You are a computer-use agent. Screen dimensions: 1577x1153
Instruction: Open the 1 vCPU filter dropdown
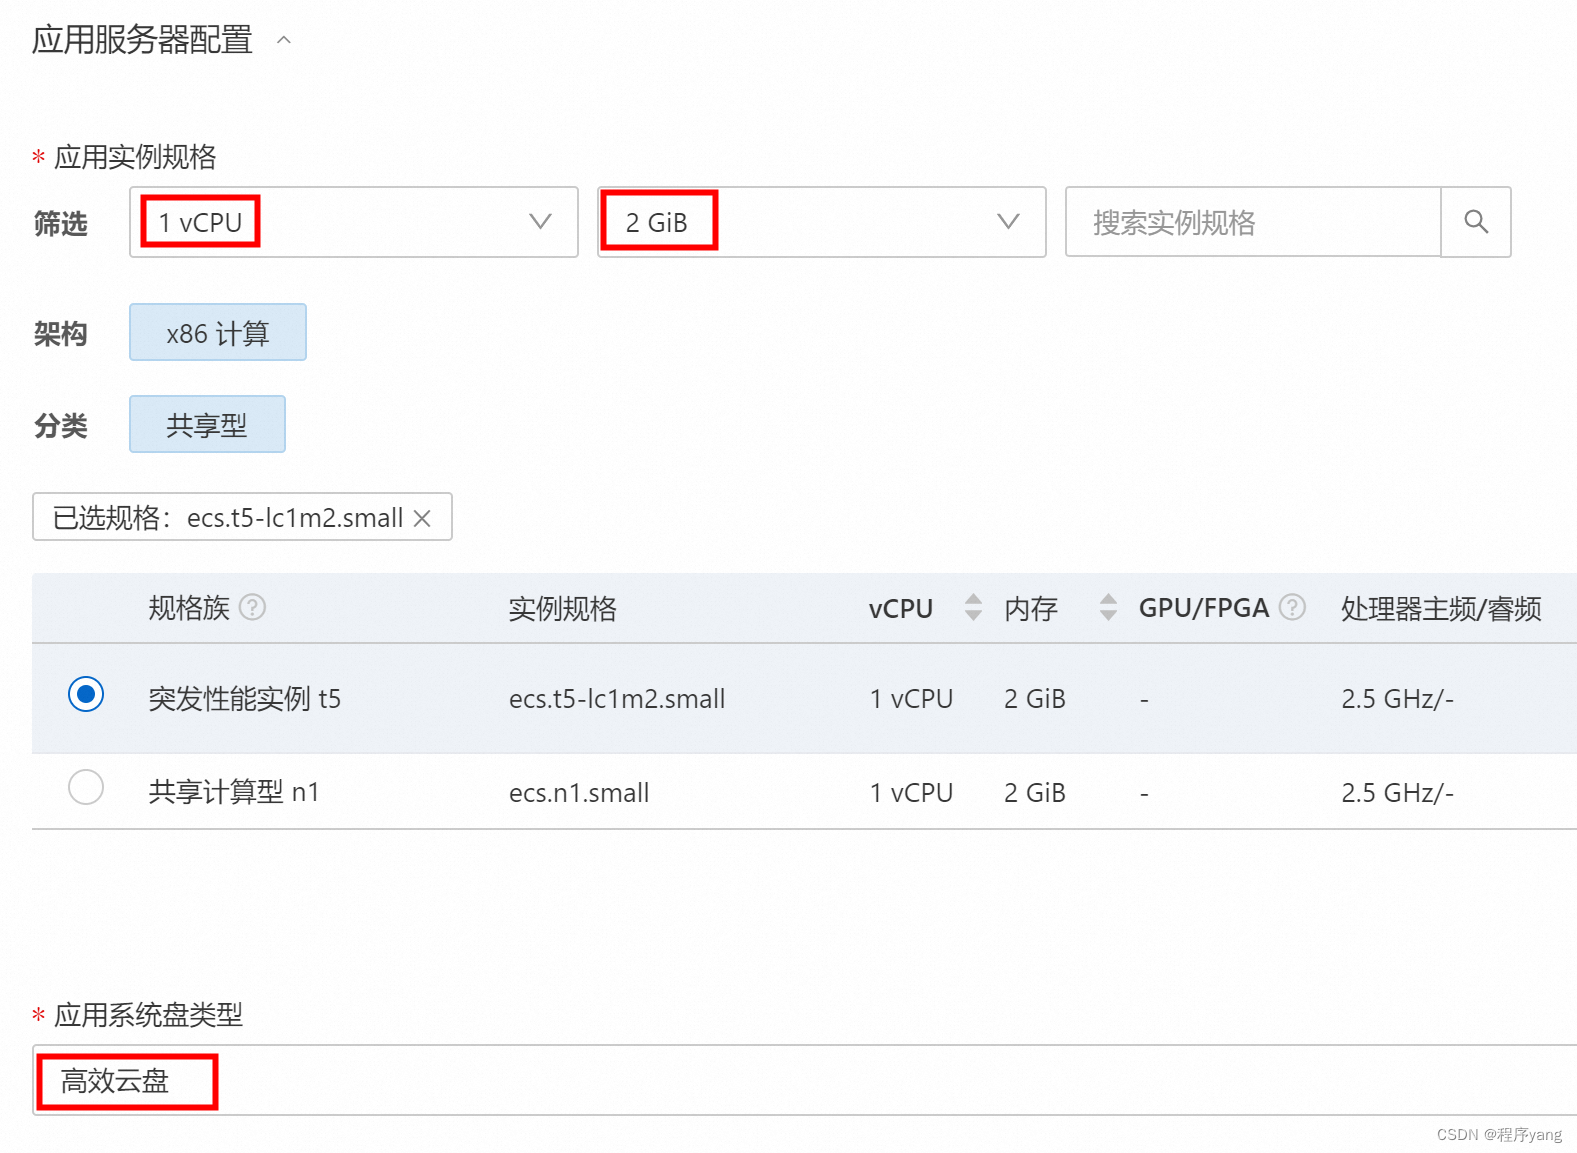(x=354, y=222)
